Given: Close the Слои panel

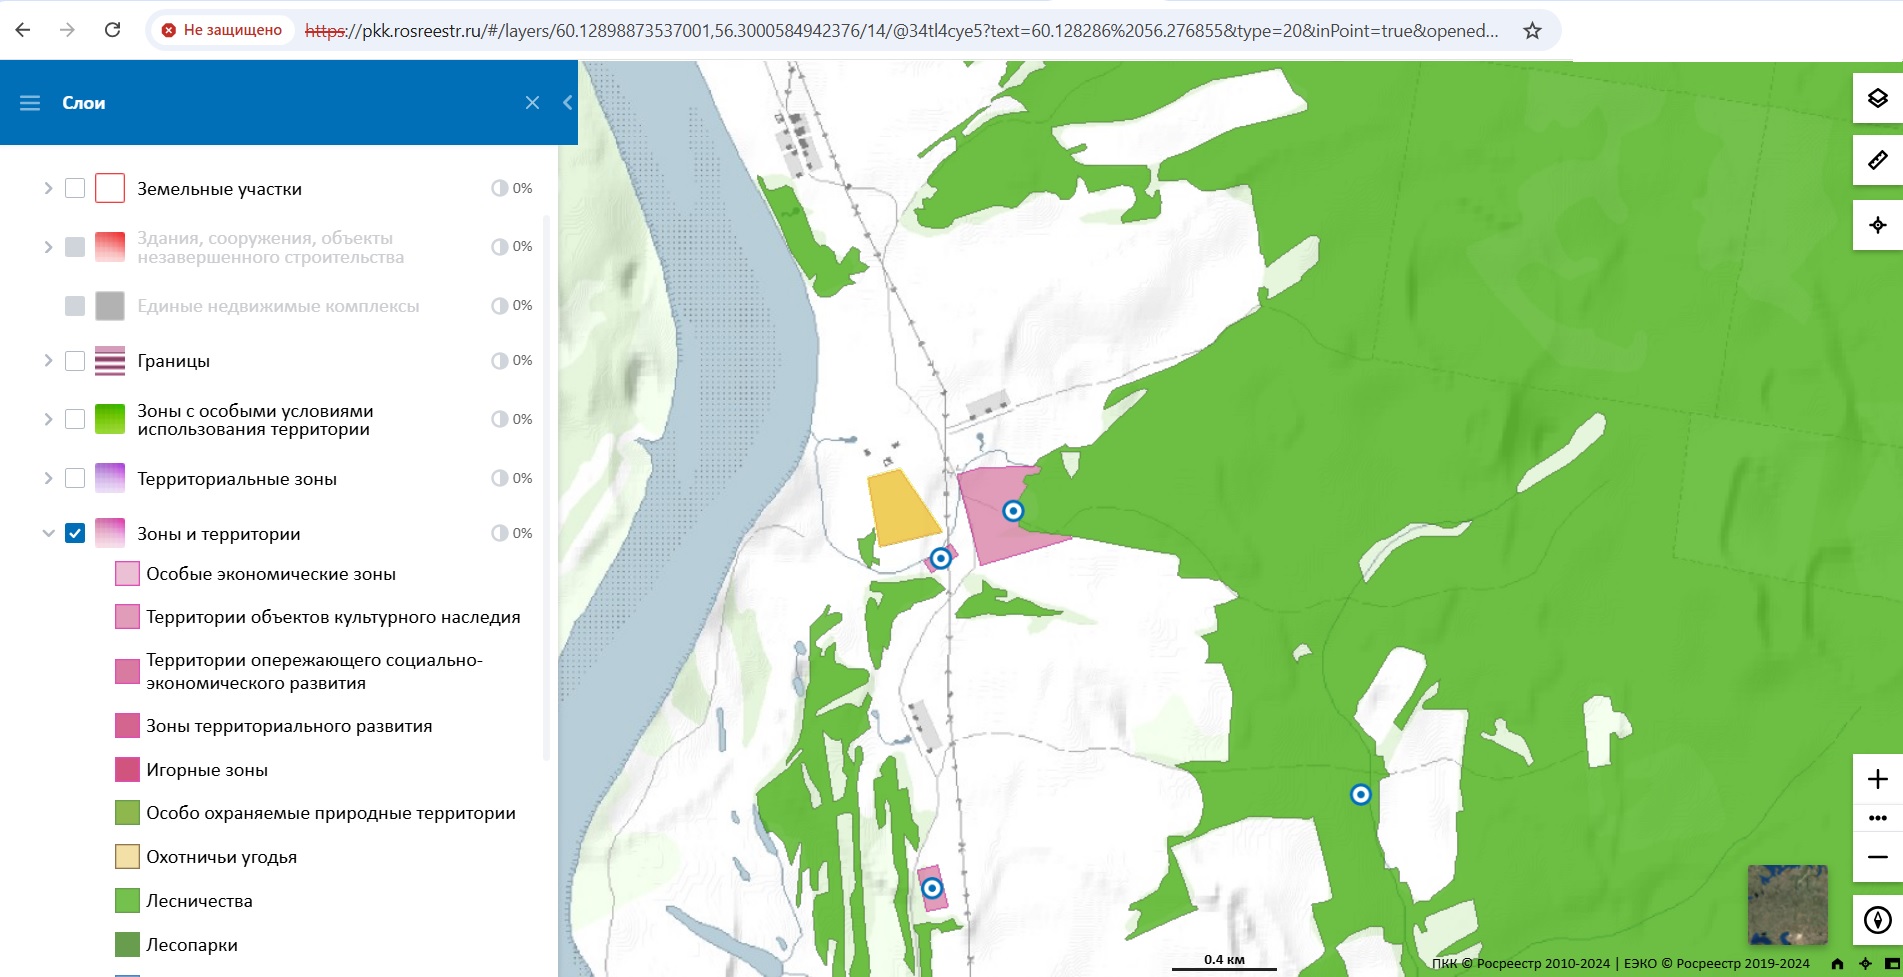Looking at the screenshot, I should [532, 103].
